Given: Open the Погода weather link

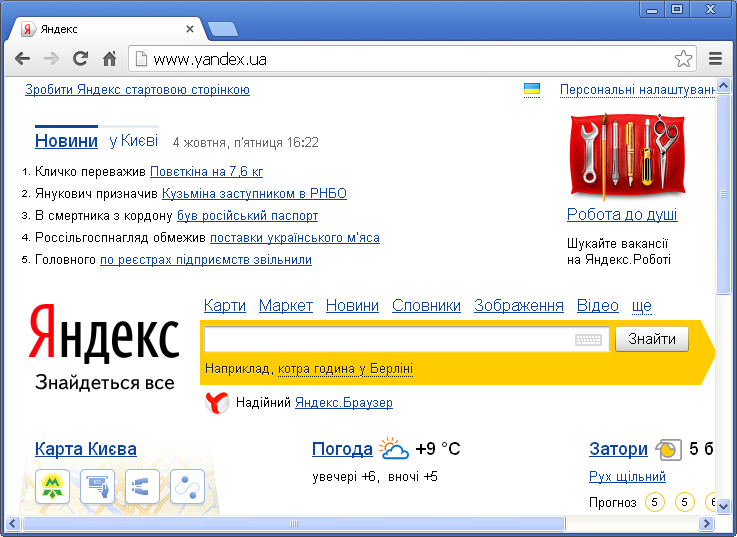Looking at the screenshot, I should coord(342,449).
